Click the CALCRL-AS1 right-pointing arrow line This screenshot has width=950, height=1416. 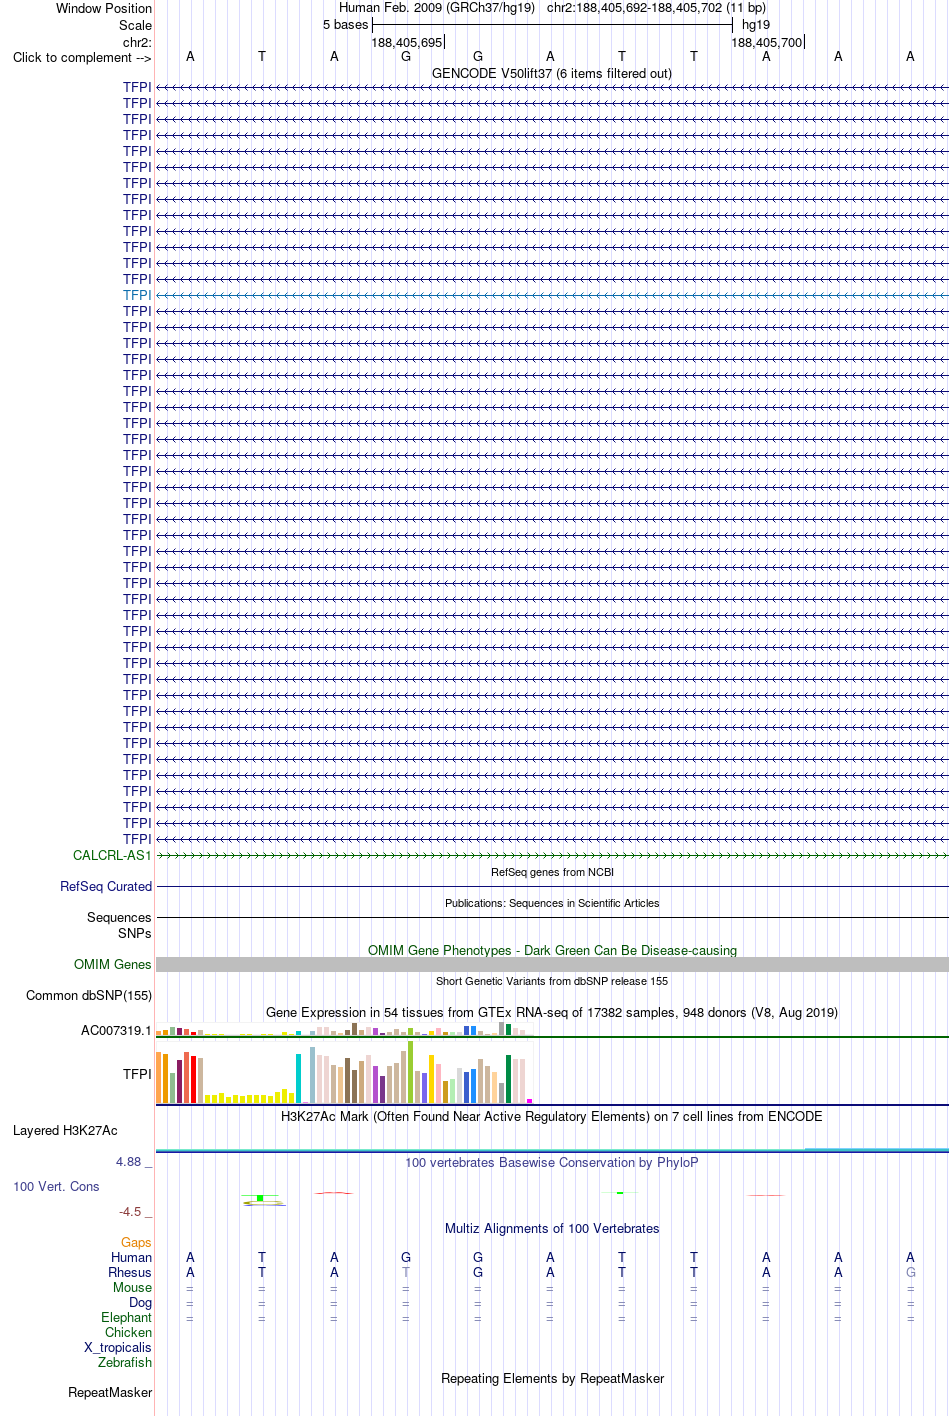(552, 855)
